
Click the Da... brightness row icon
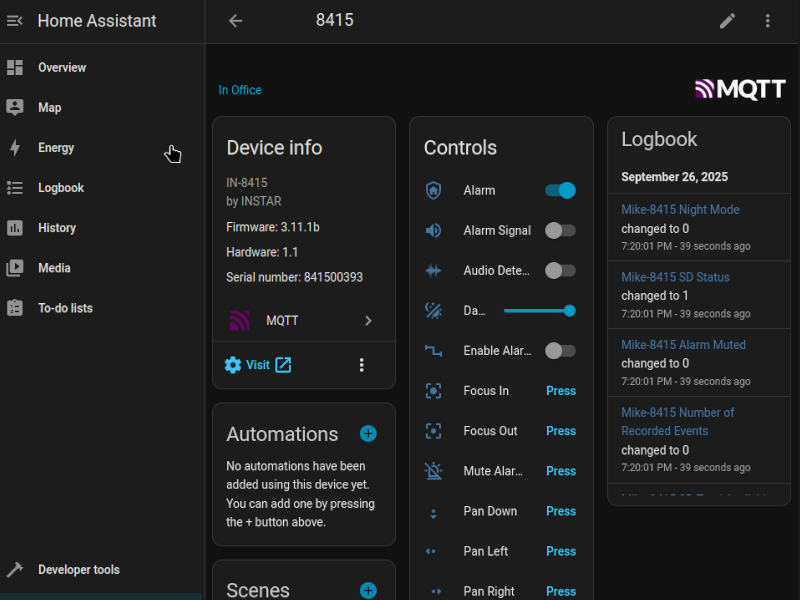[x=433, y=310]
